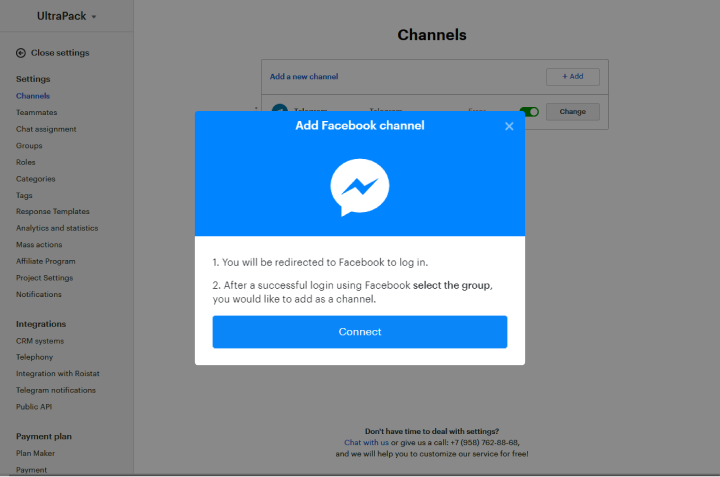The height and width of the screenshot is (477, 720).
Task: Click the Add a new channel link
Action: (x=304, y=77)
